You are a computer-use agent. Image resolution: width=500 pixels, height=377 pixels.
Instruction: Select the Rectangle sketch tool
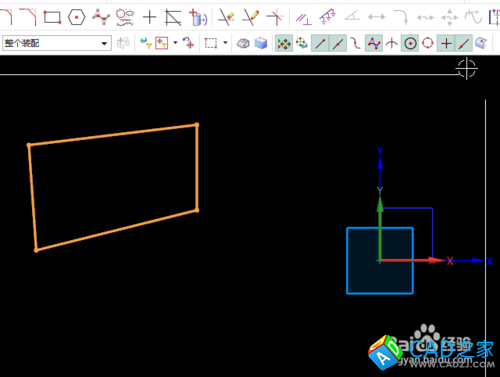(x=52, y=17)
